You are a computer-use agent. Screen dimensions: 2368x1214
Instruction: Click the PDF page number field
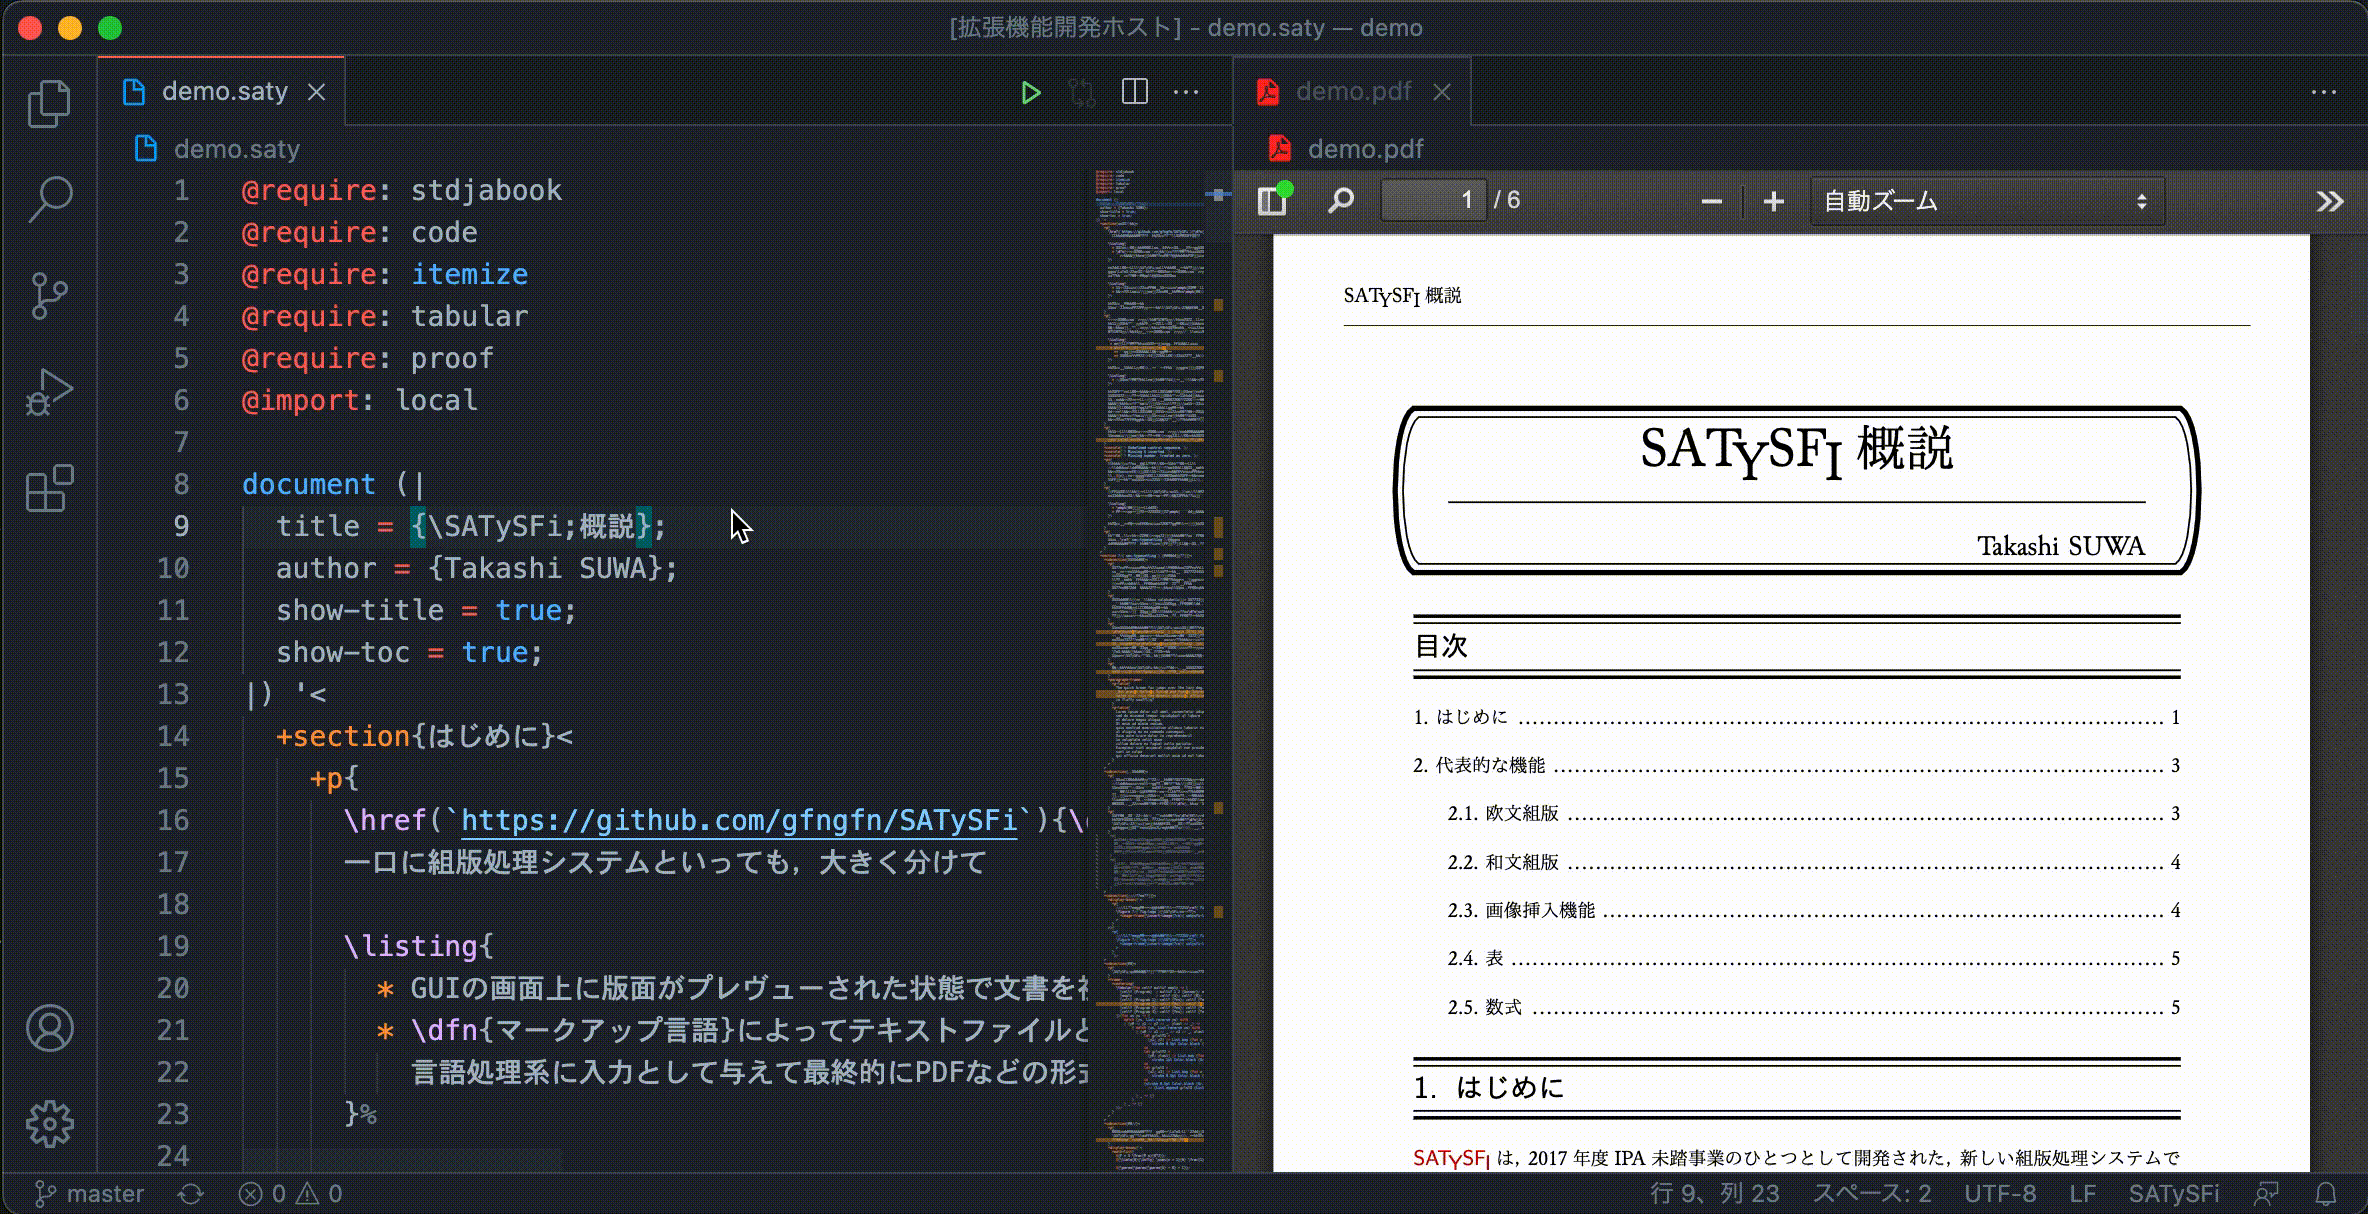coord(1432,201)
